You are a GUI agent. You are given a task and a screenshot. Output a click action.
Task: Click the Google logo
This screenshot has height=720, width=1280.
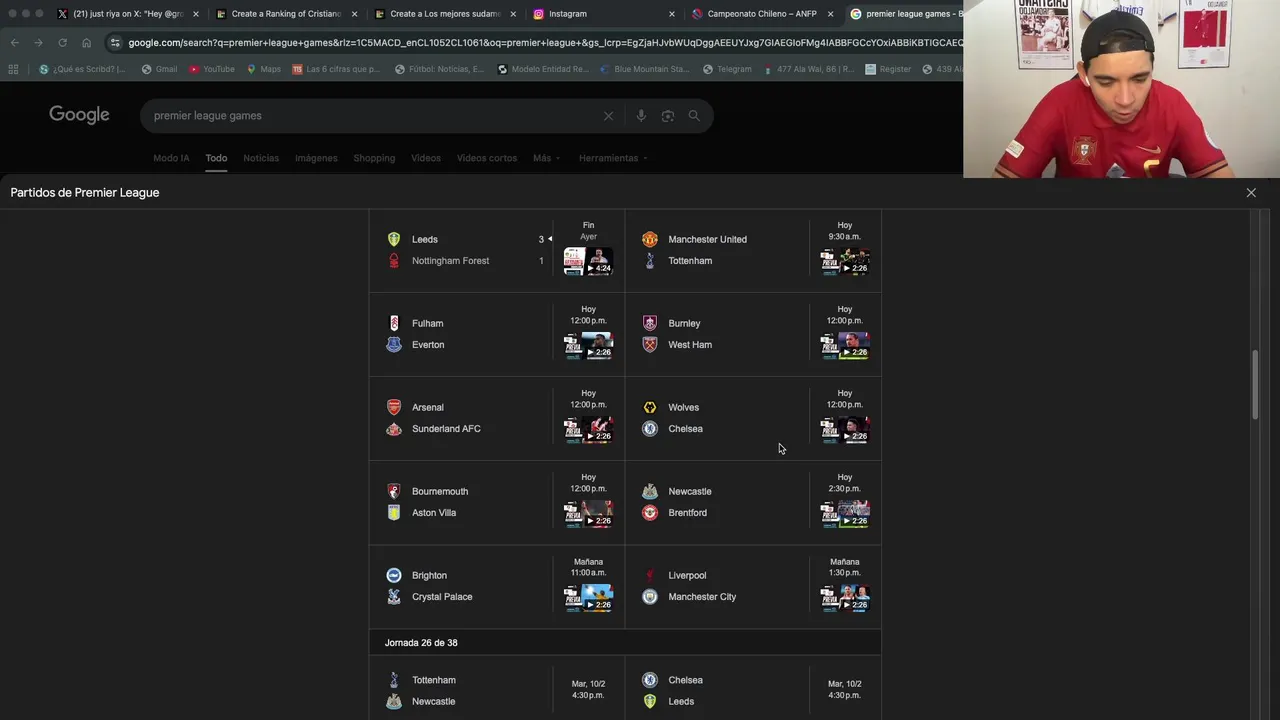(x=79, y=115)
